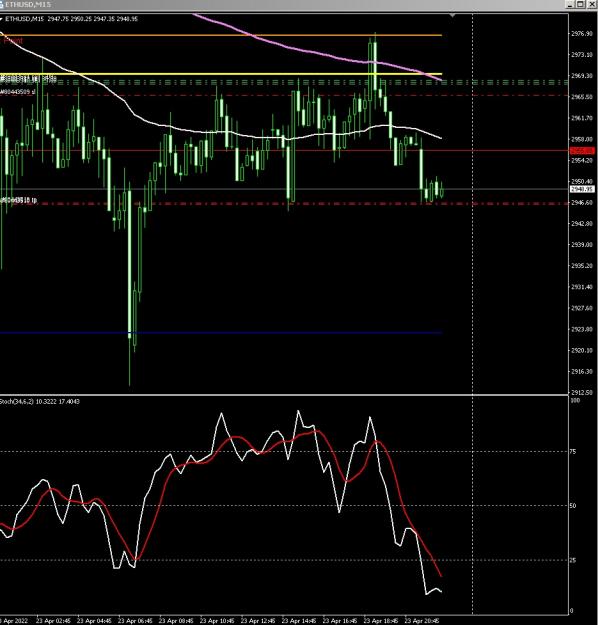Click price scale value 2920.00

582,350
